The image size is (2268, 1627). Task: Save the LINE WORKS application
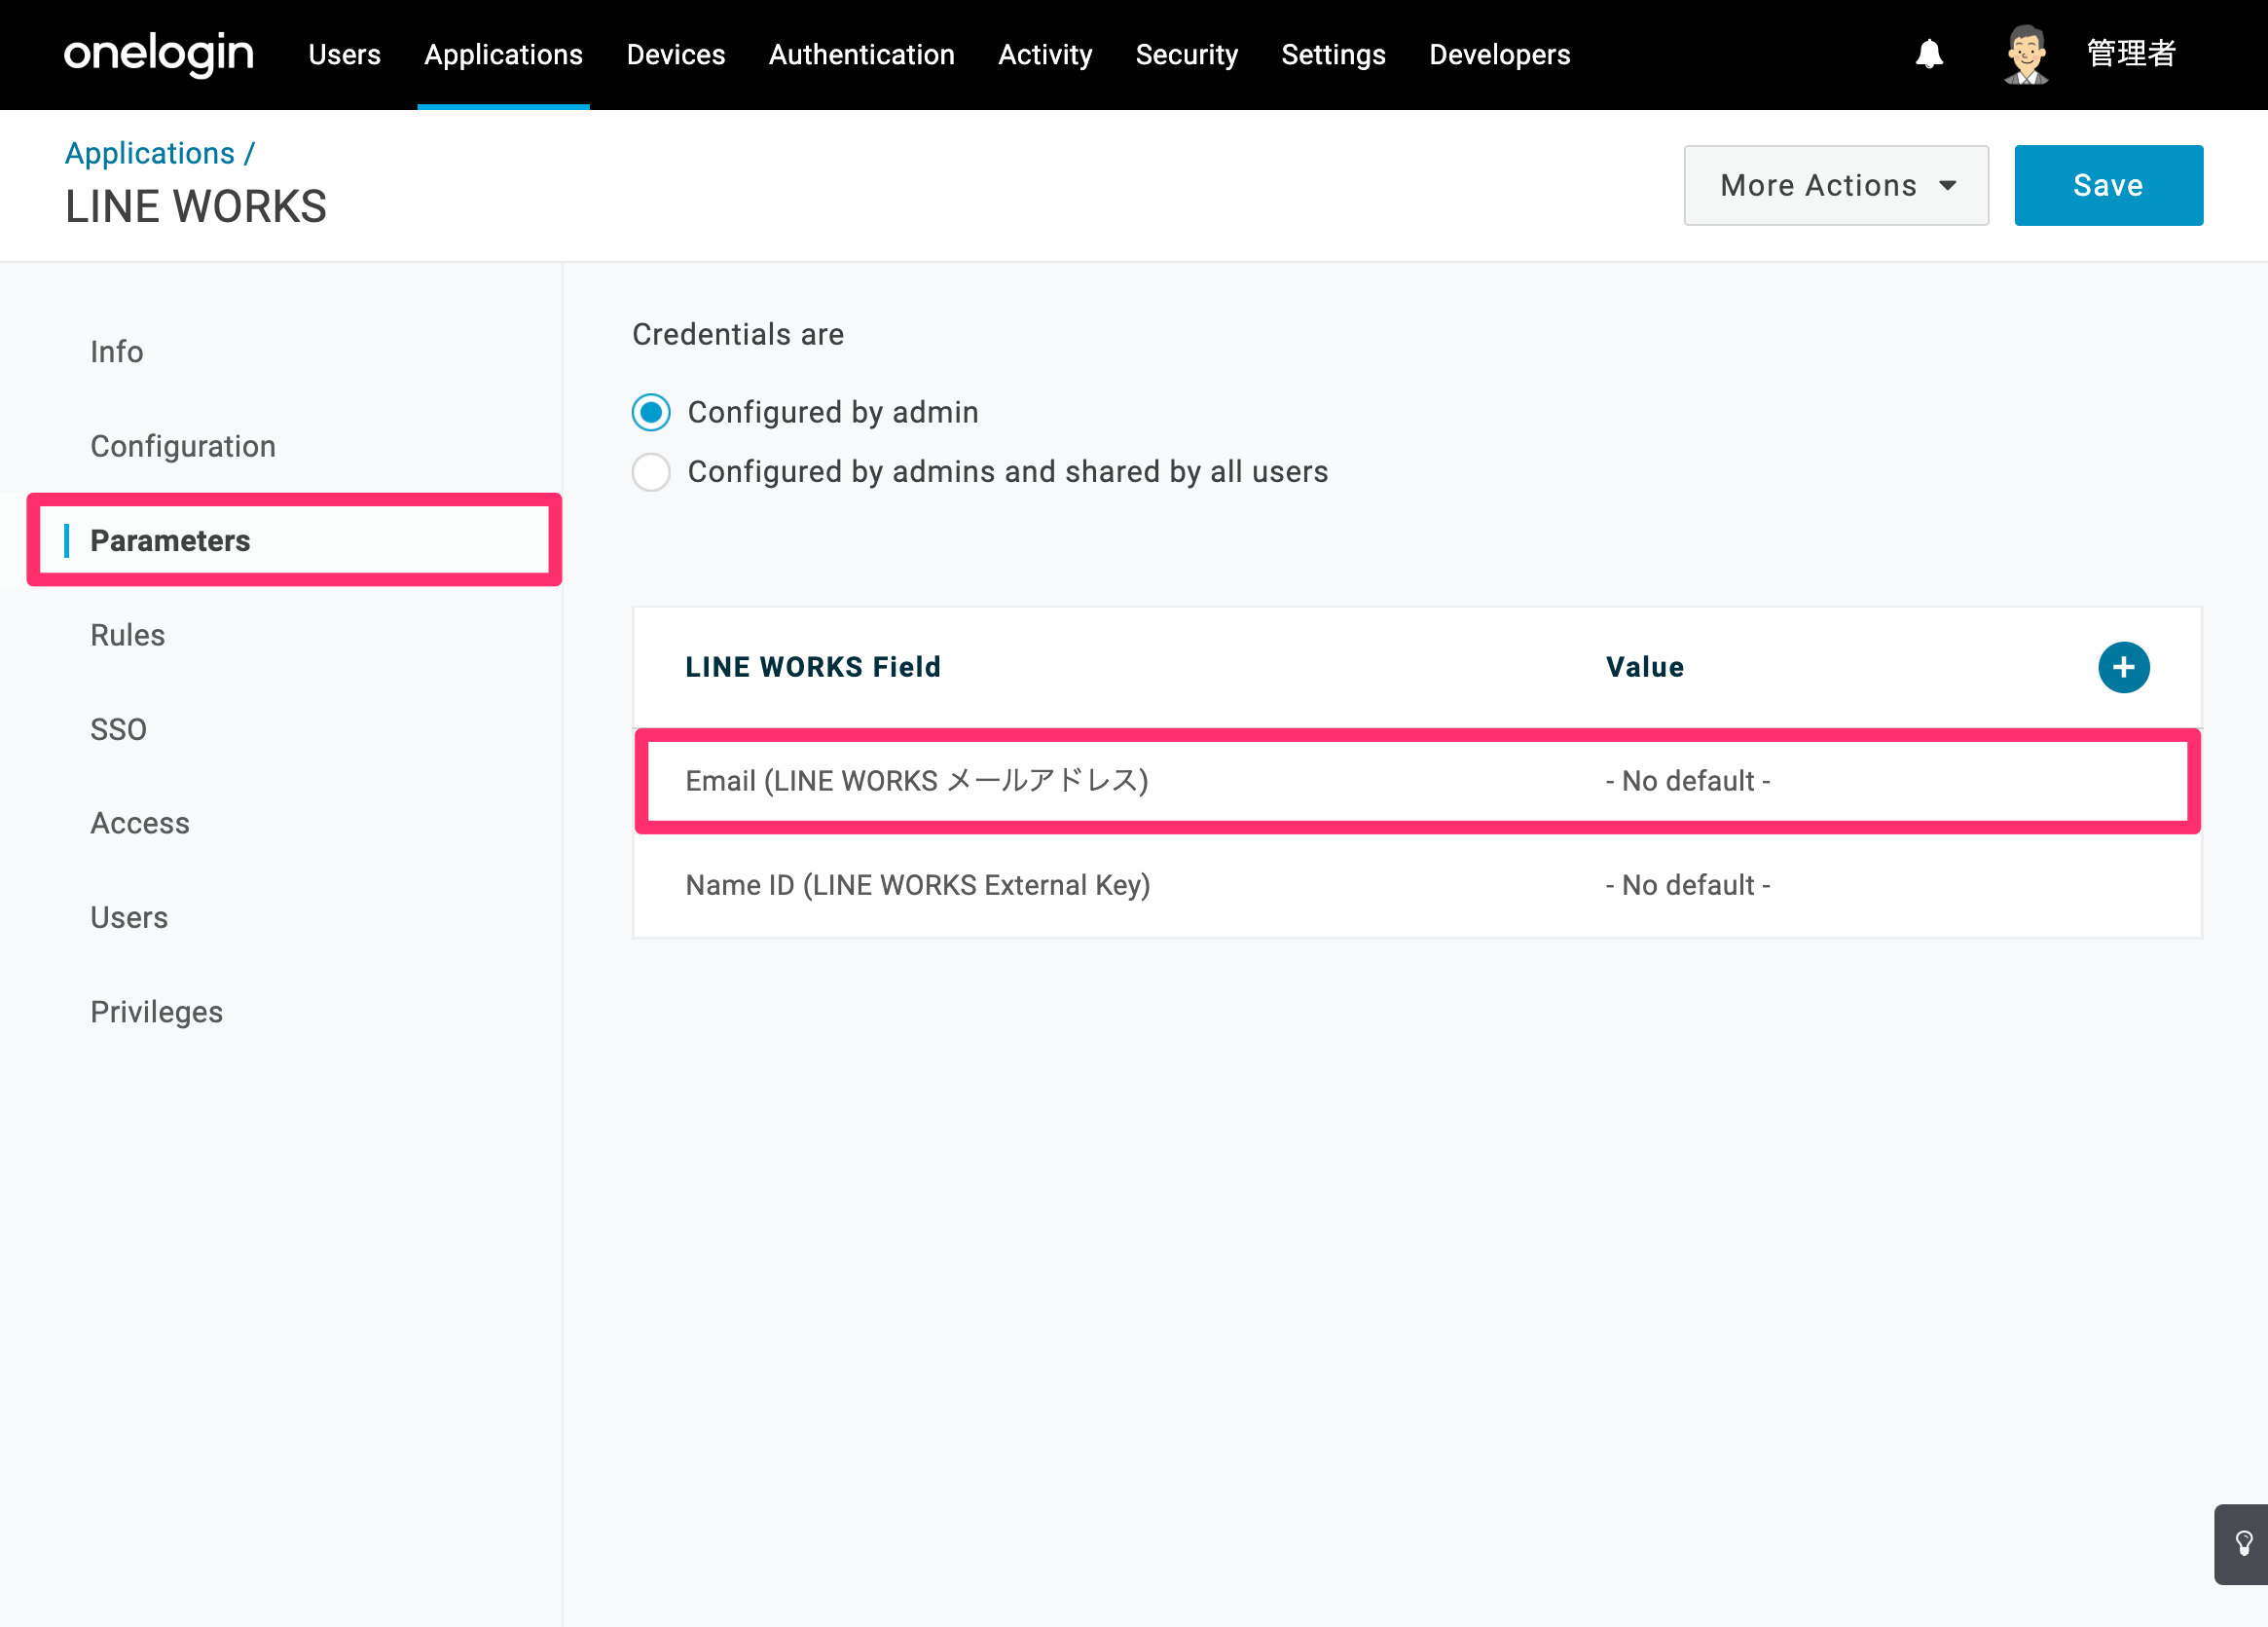point(2108,185)
